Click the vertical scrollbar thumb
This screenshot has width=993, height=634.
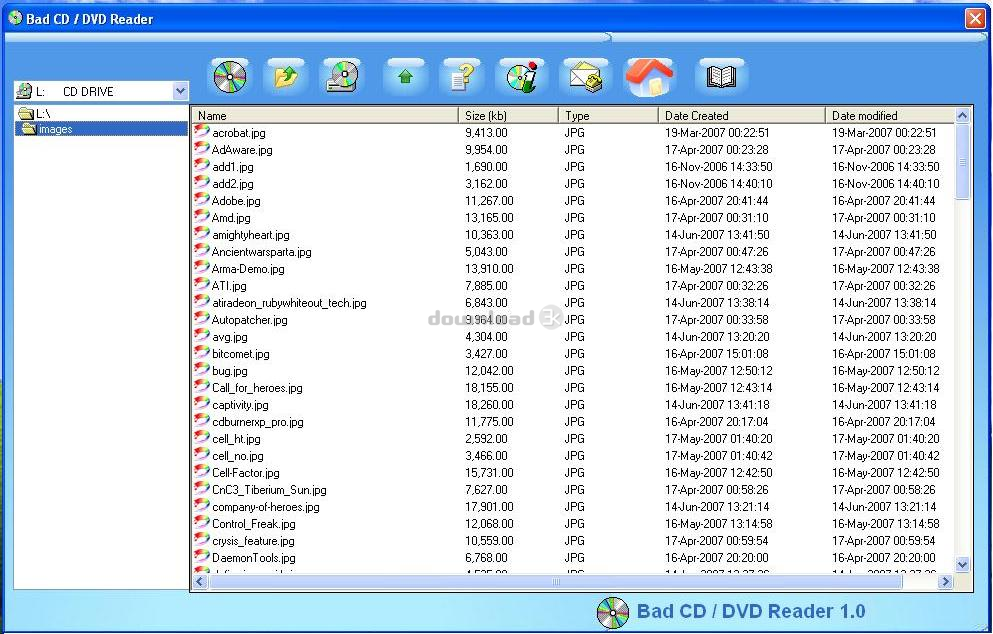pyautogui.click(x=963, y=162)
